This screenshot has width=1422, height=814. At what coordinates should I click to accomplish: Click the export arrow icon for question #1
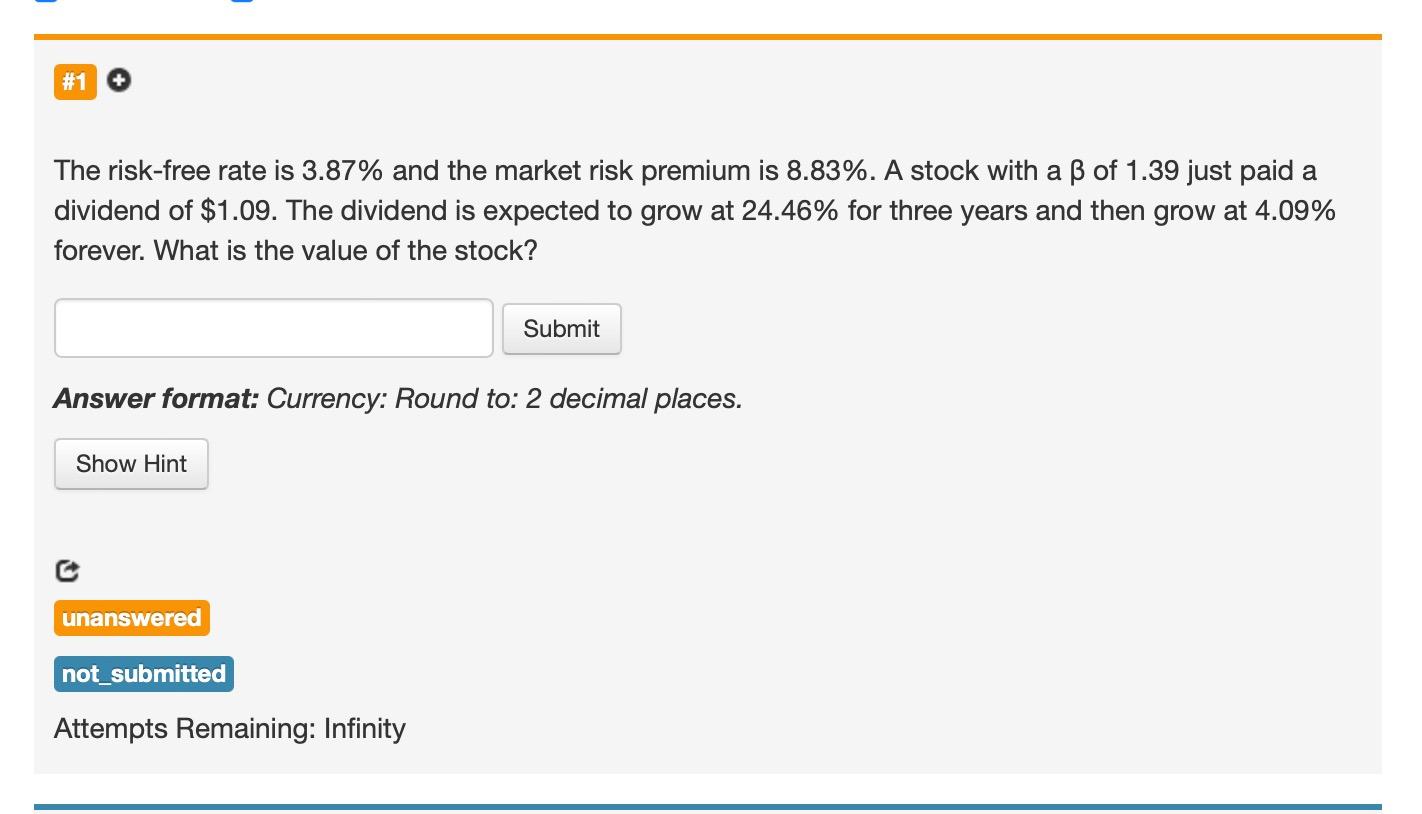click(x=67, y=570)
